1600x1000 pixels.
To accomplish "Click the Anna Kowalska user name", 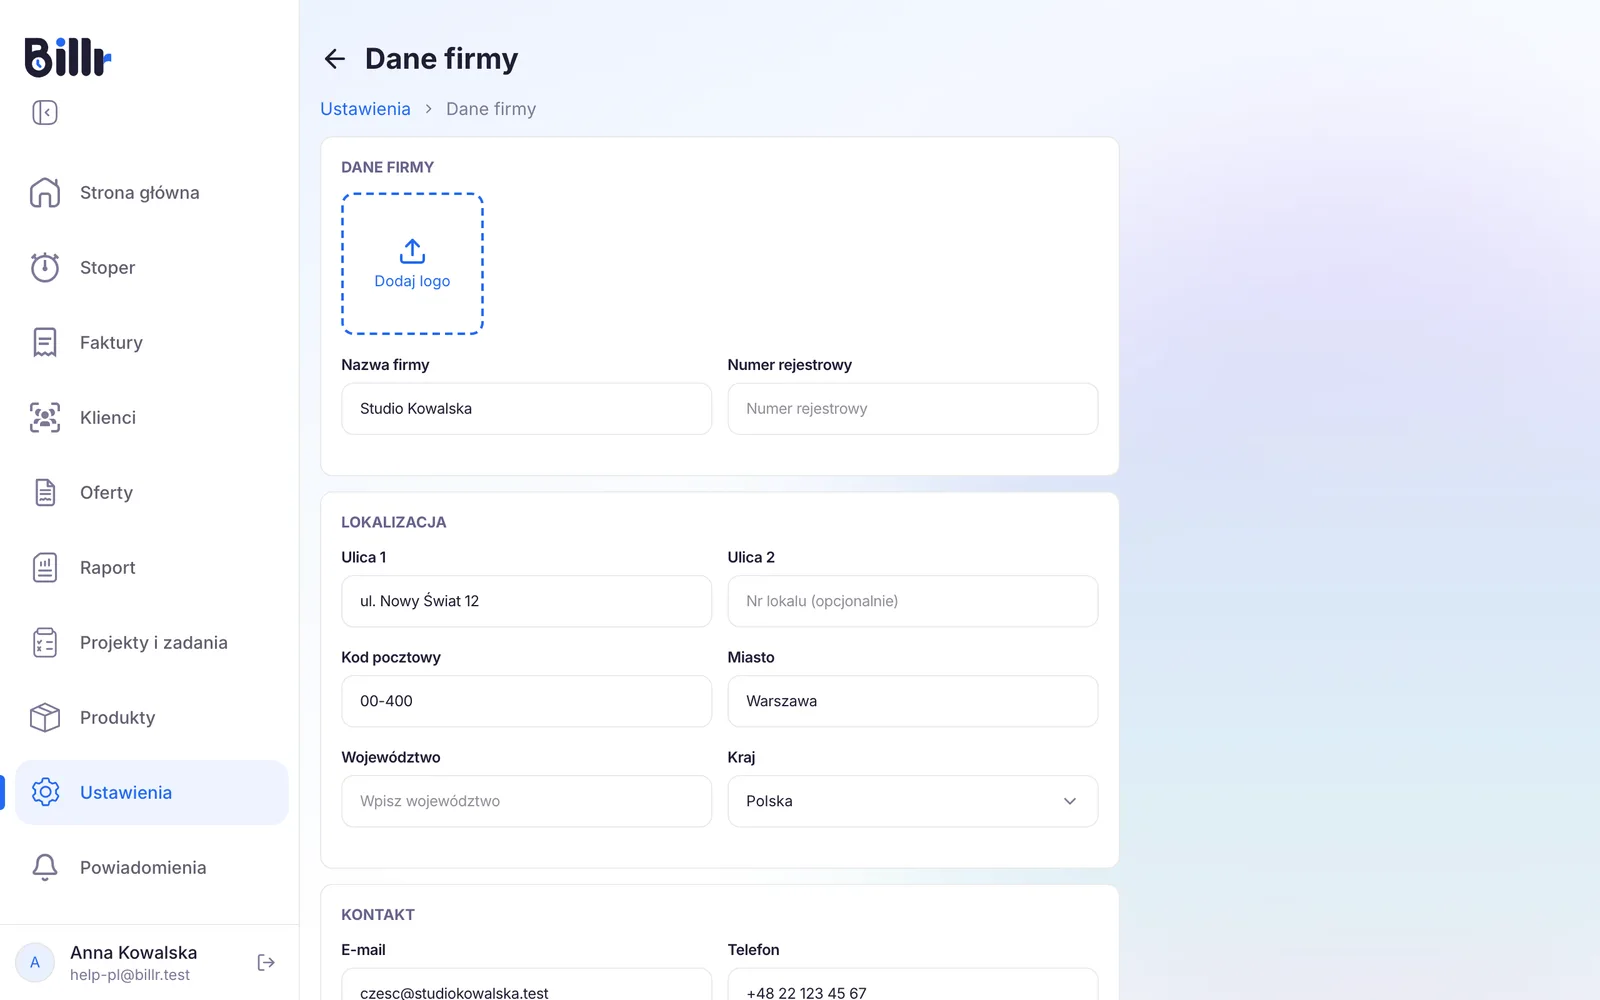I will coord(133,952).
